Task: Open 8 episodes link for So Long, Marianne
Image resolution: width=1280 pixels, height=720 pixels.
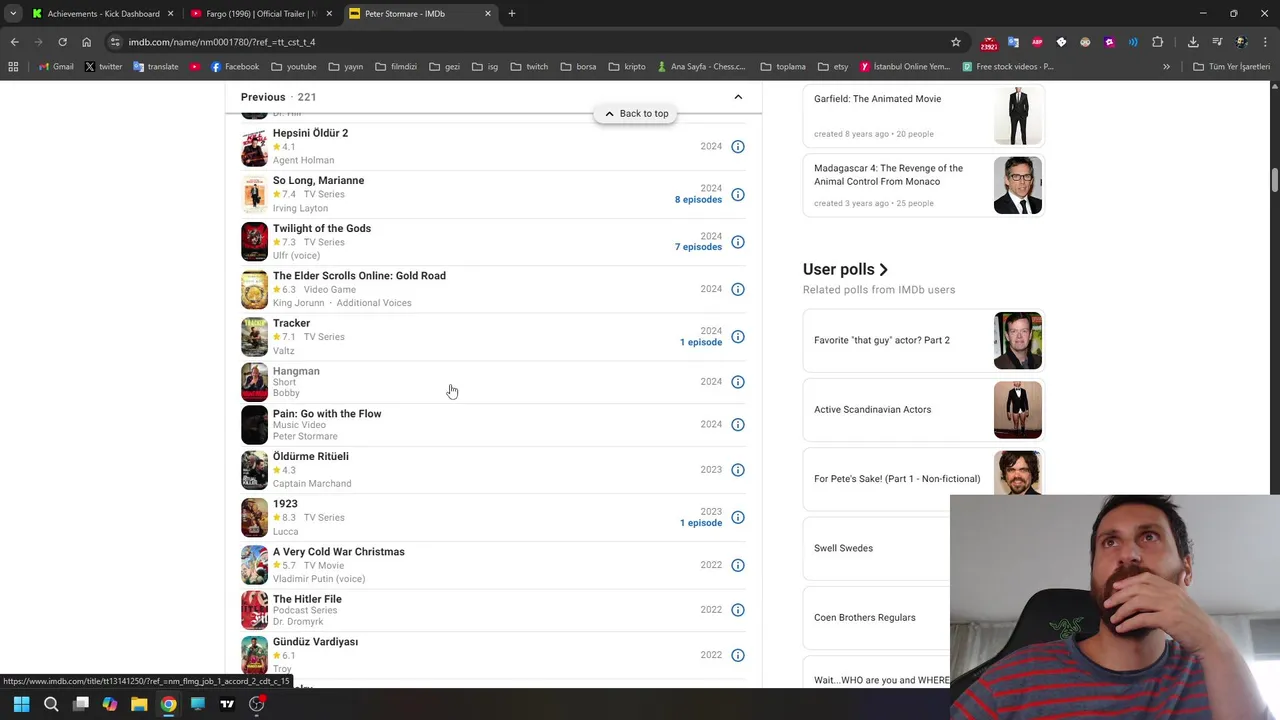Action: pos(698,200)
